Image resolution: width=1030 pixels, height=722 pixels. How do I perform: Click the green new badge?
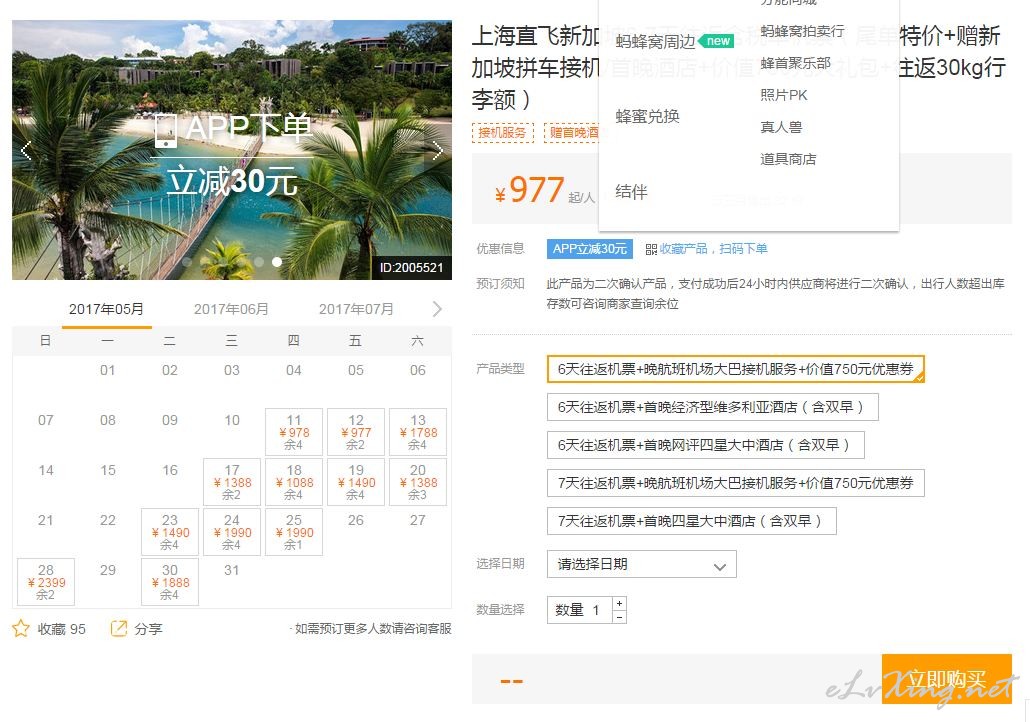tap(717, 41)
